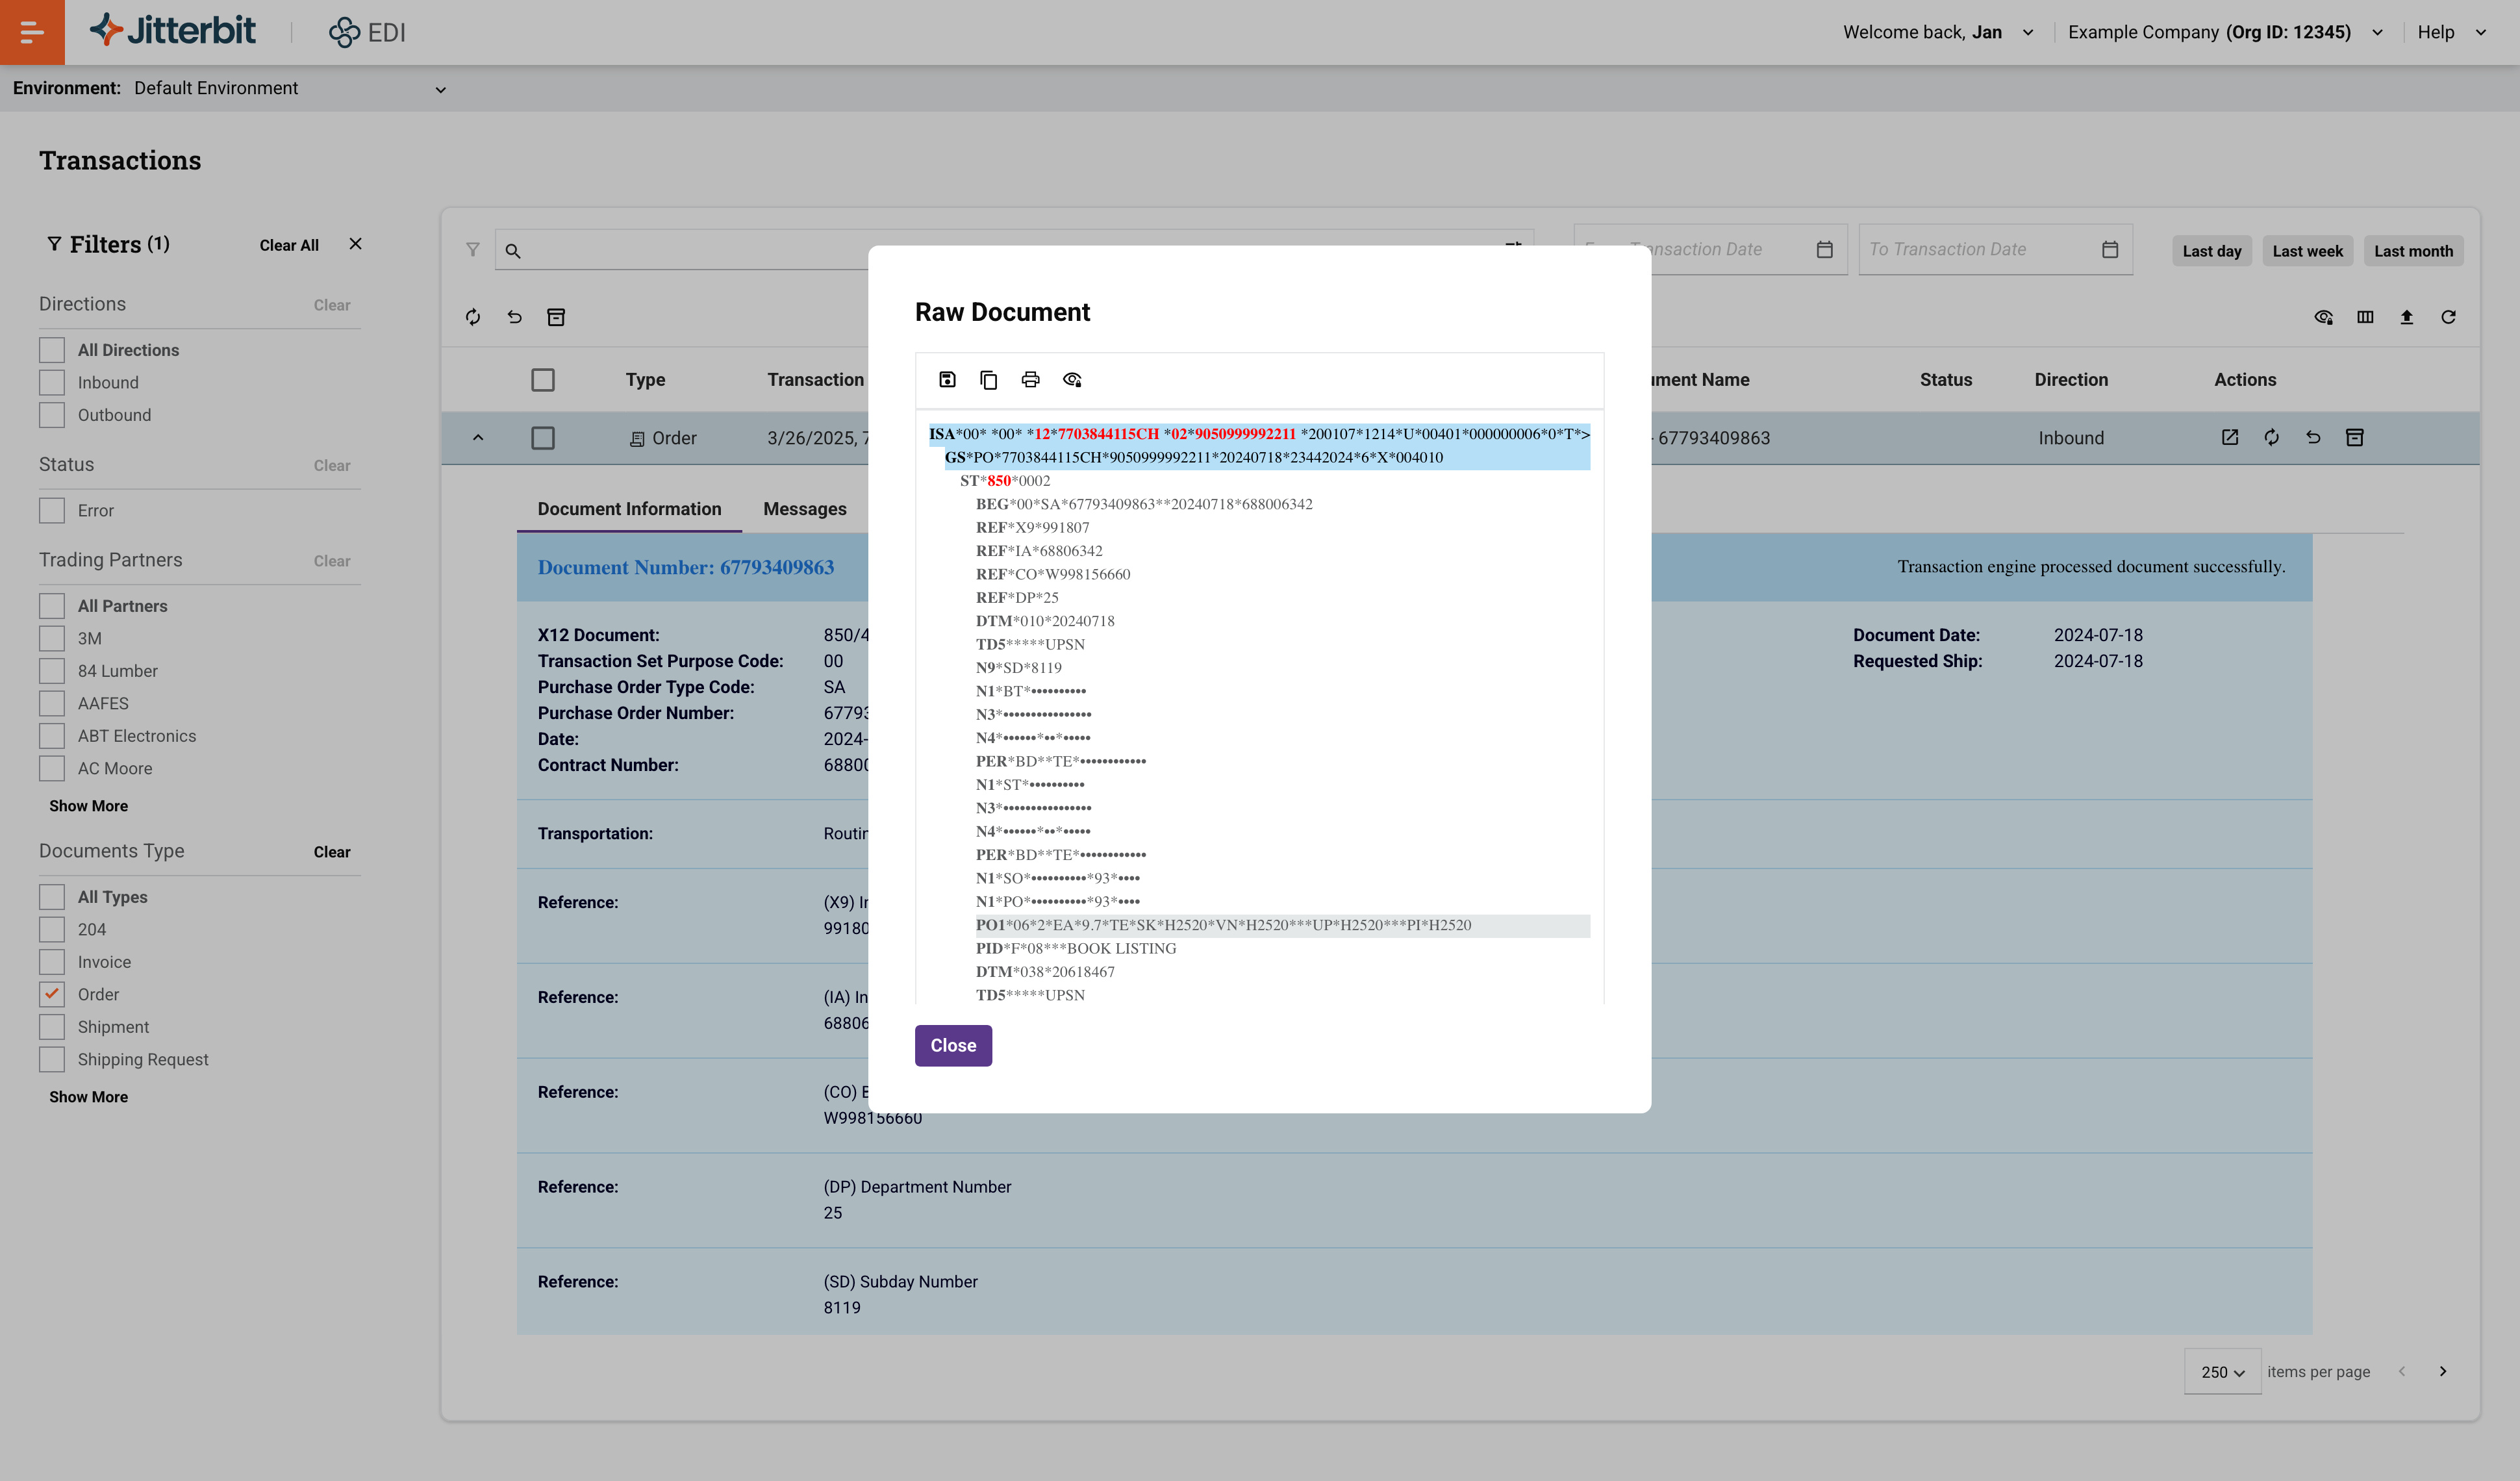Open the Help dropdown
The image size is (2520, 1481).
coord(2451,32)
